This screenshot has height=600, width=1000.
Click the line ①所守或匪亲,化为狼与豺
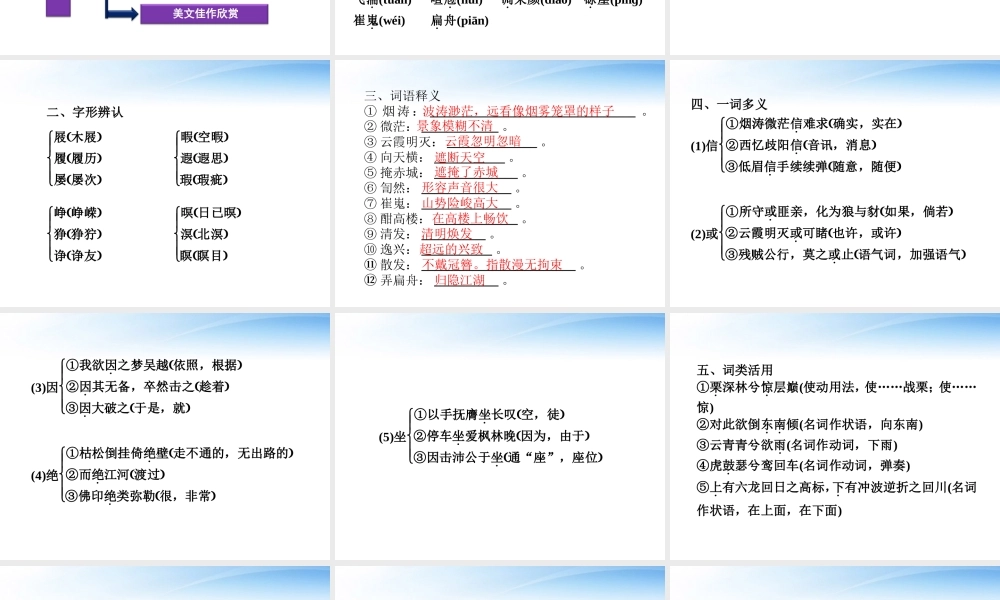coord(839,212)
